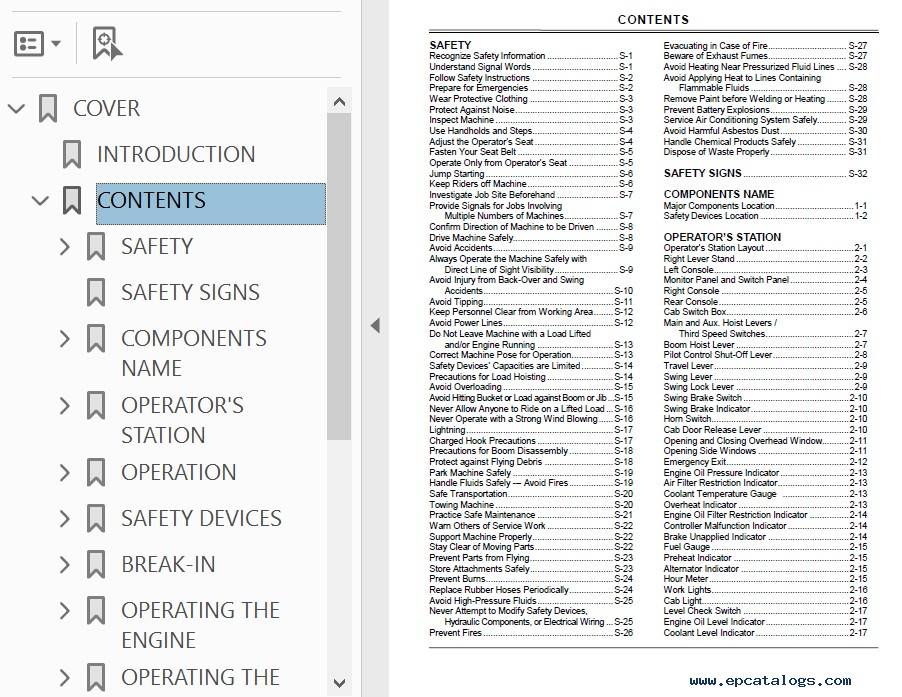902x697 pixels.
Task: Click the 'Fasten Your Seat Belt' entry
Action: click(530, 152)
